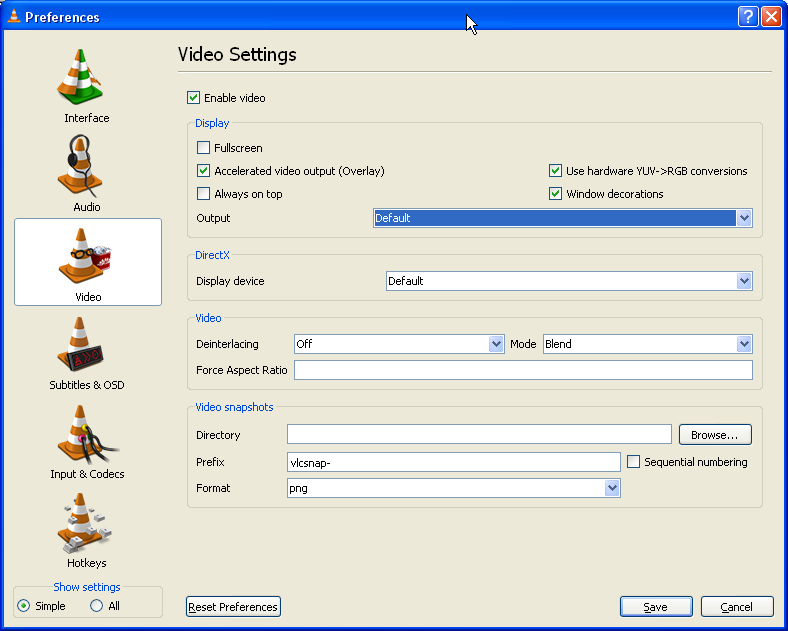Open Subtitles & OSD cone icon
The image size is (788, 631).
80,344
